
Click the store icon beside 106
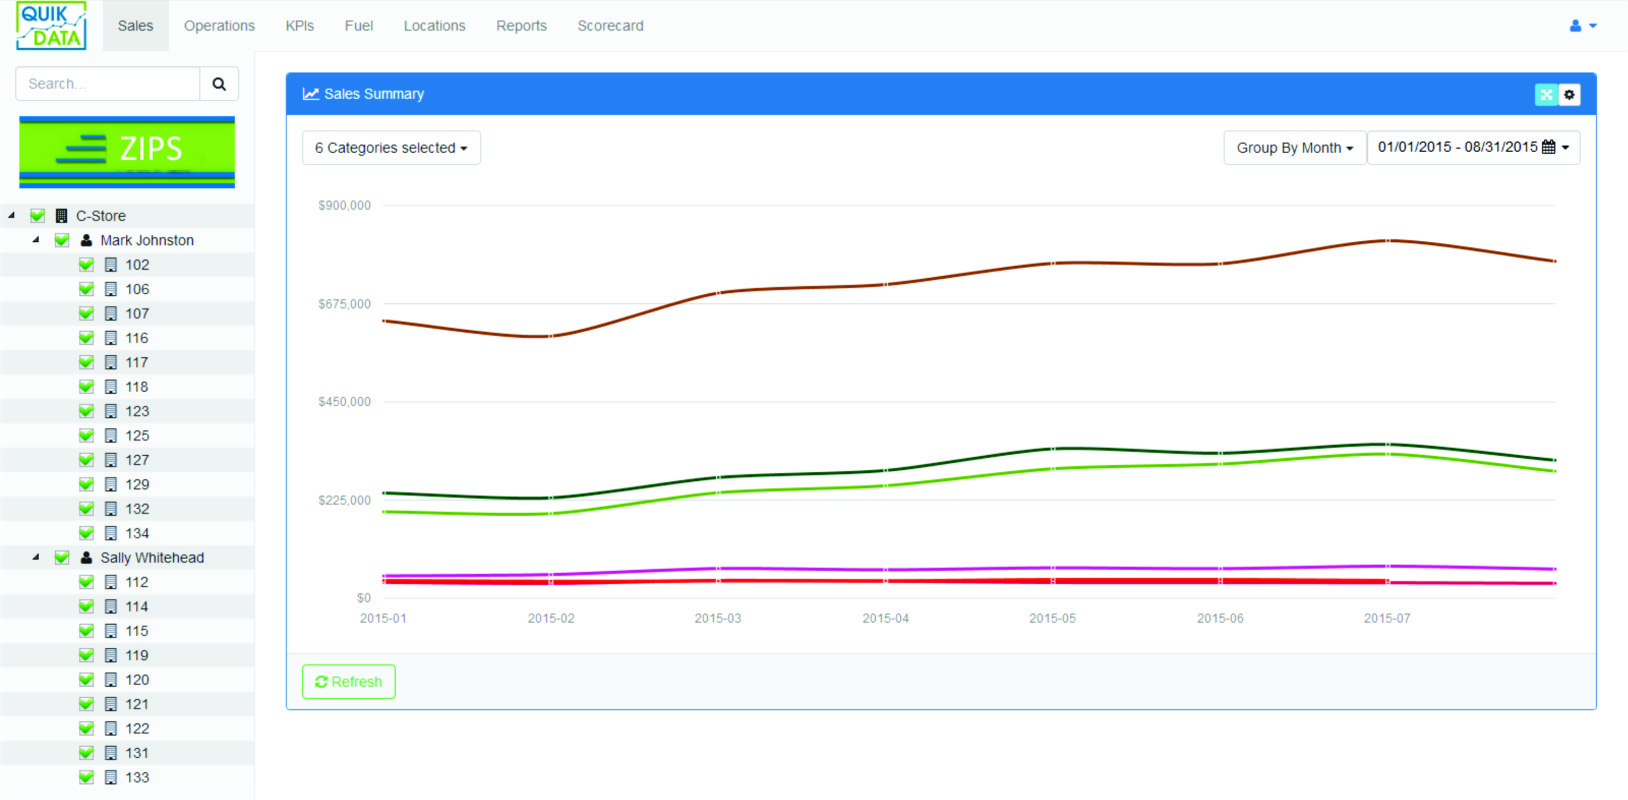pyautogui.click(x=111, y=289)
